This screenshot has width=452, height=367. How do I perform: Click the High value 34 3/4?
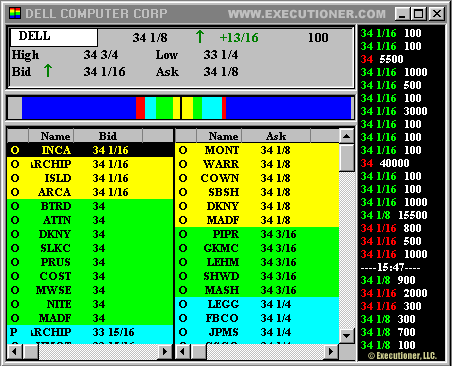point(101,55)
